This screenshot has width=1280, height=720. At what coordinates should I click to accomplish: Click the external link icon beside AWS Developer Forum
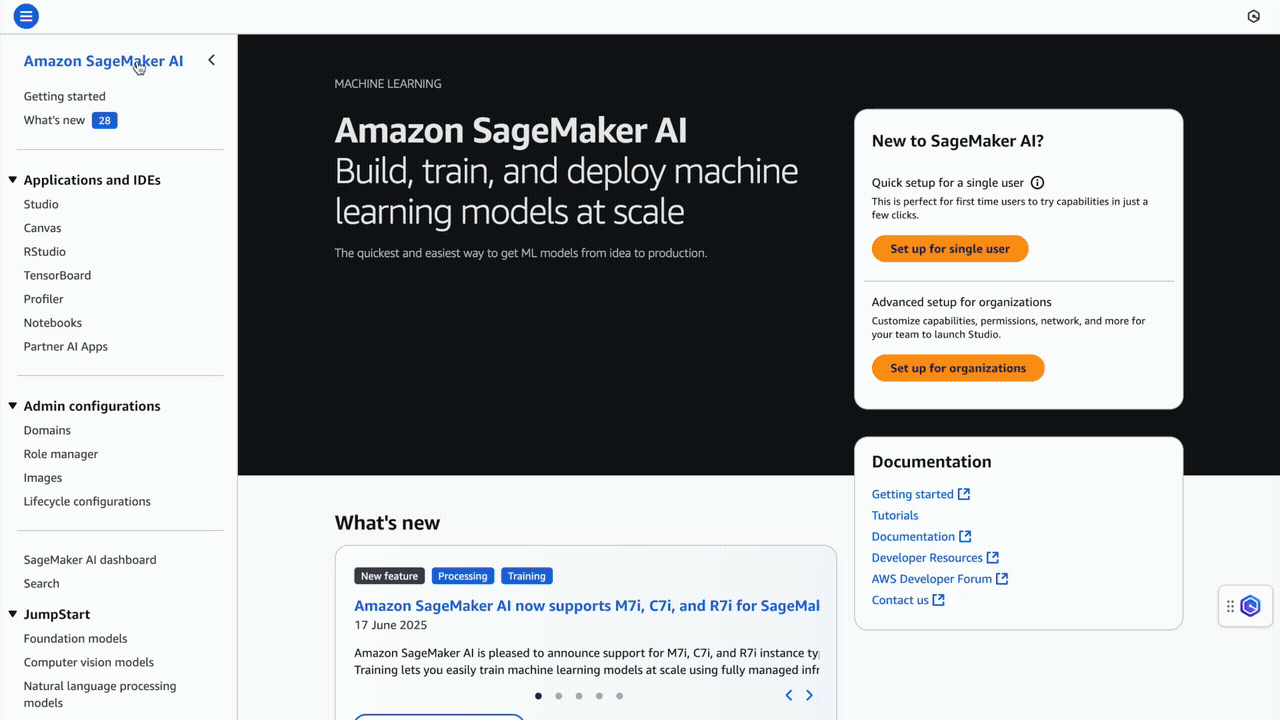point(1002,578)
